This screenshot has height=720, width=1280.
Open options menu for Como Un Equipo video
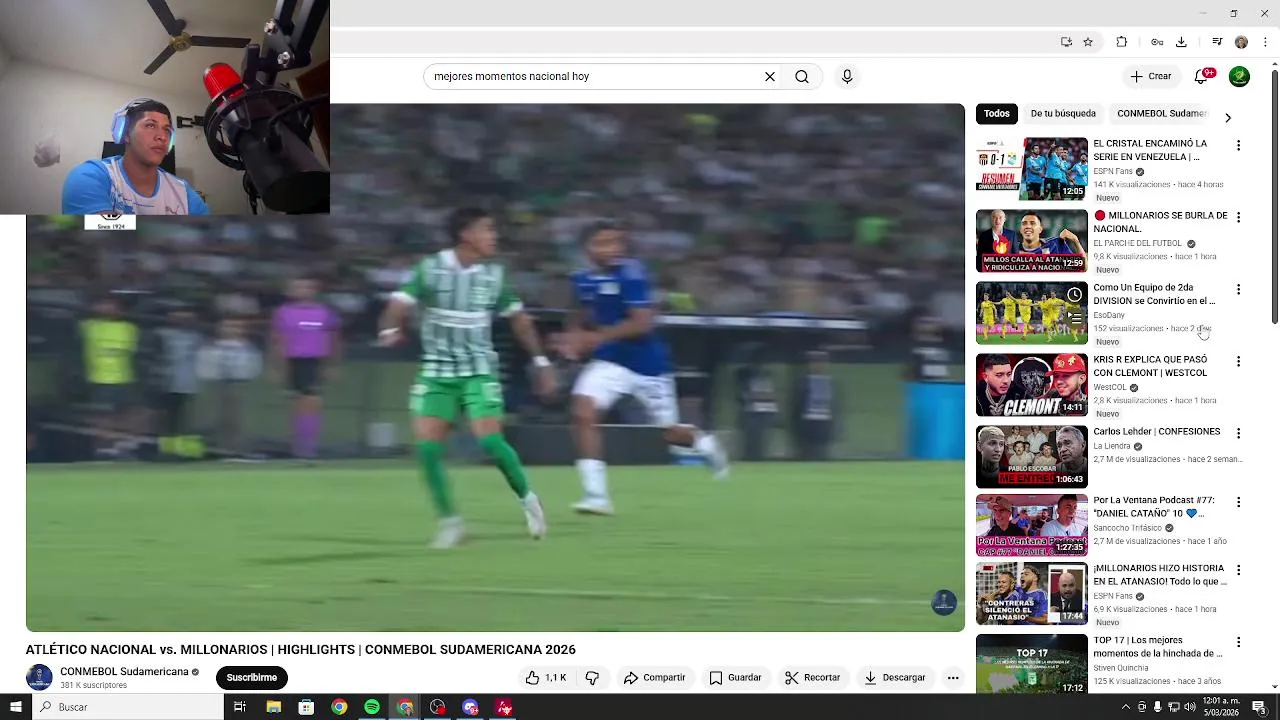pyautogui.click(x=1238, y=289)
